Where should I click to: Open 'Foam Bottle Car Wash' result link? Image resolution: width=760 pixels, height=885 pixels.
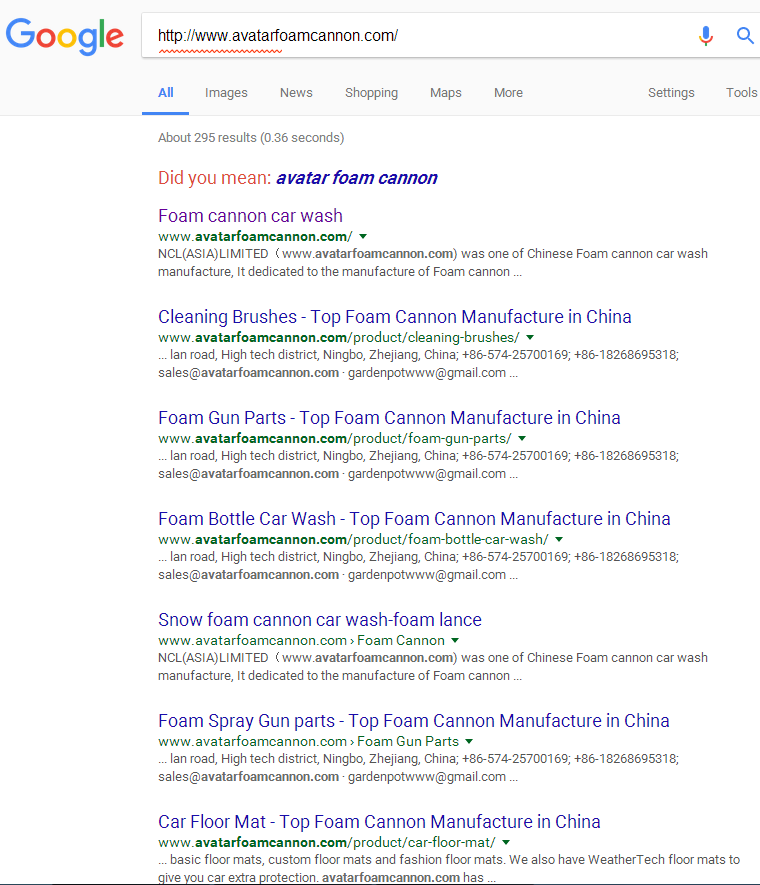414,519
